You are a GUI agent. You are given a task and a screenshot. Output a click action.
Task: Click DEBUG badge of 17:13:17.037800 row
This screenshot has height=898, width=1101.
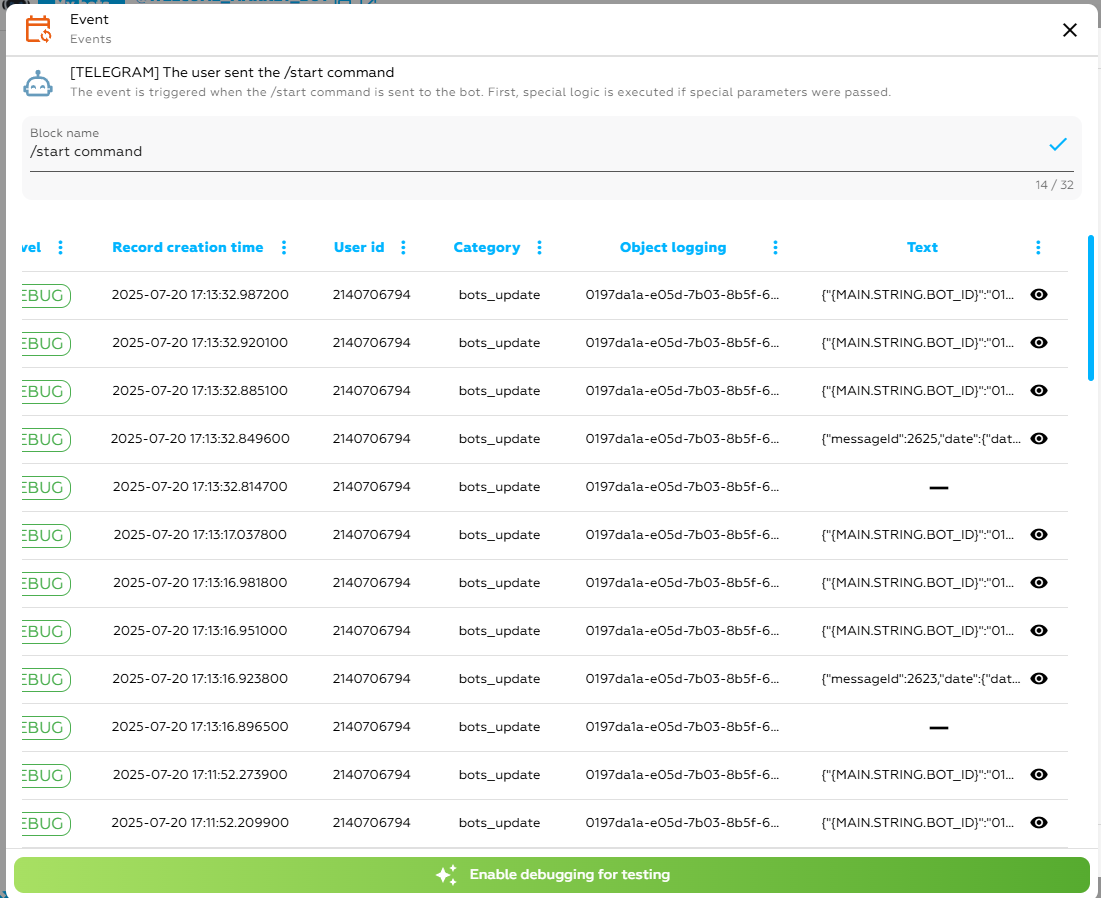pyautogui.click(x=46, y=535)
